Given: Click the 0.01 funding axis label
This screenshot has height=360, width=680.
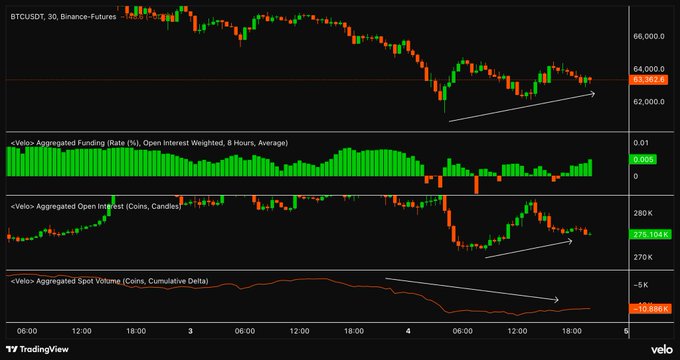Looking at the screenshot, I should click(x=641, y=143).
